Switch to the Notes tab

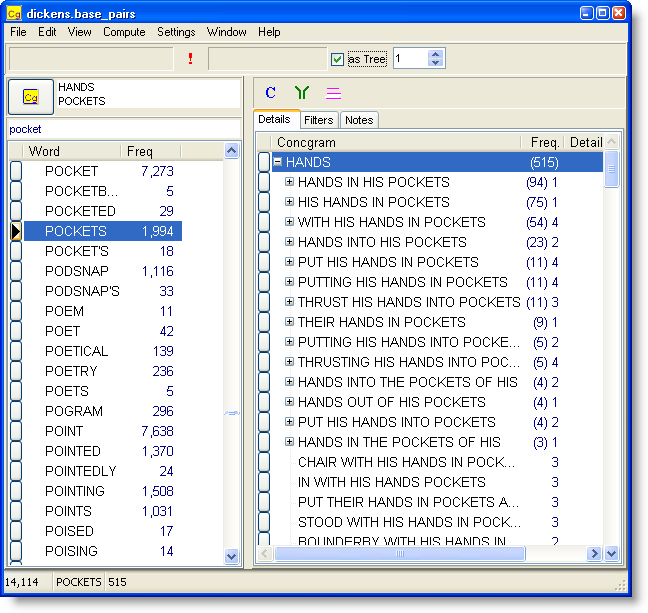coord(359,120)
